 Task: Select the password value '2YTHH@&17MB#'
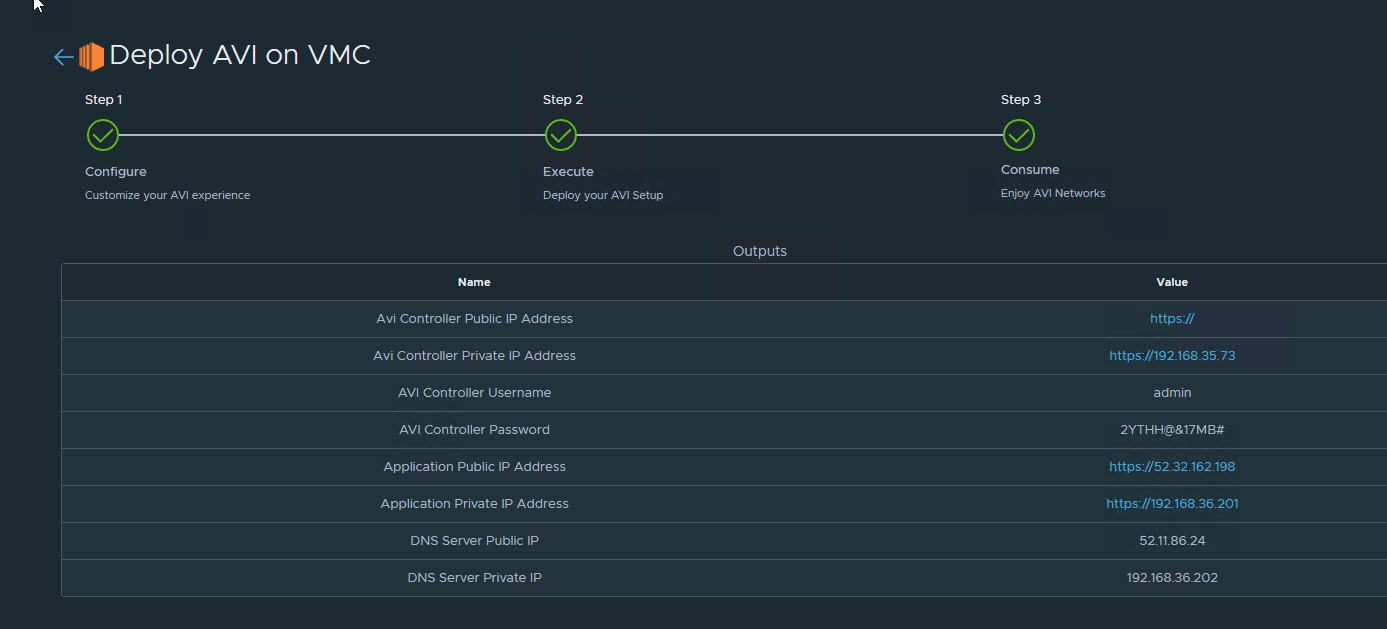pyautogui.click(x=1172, y=430)
